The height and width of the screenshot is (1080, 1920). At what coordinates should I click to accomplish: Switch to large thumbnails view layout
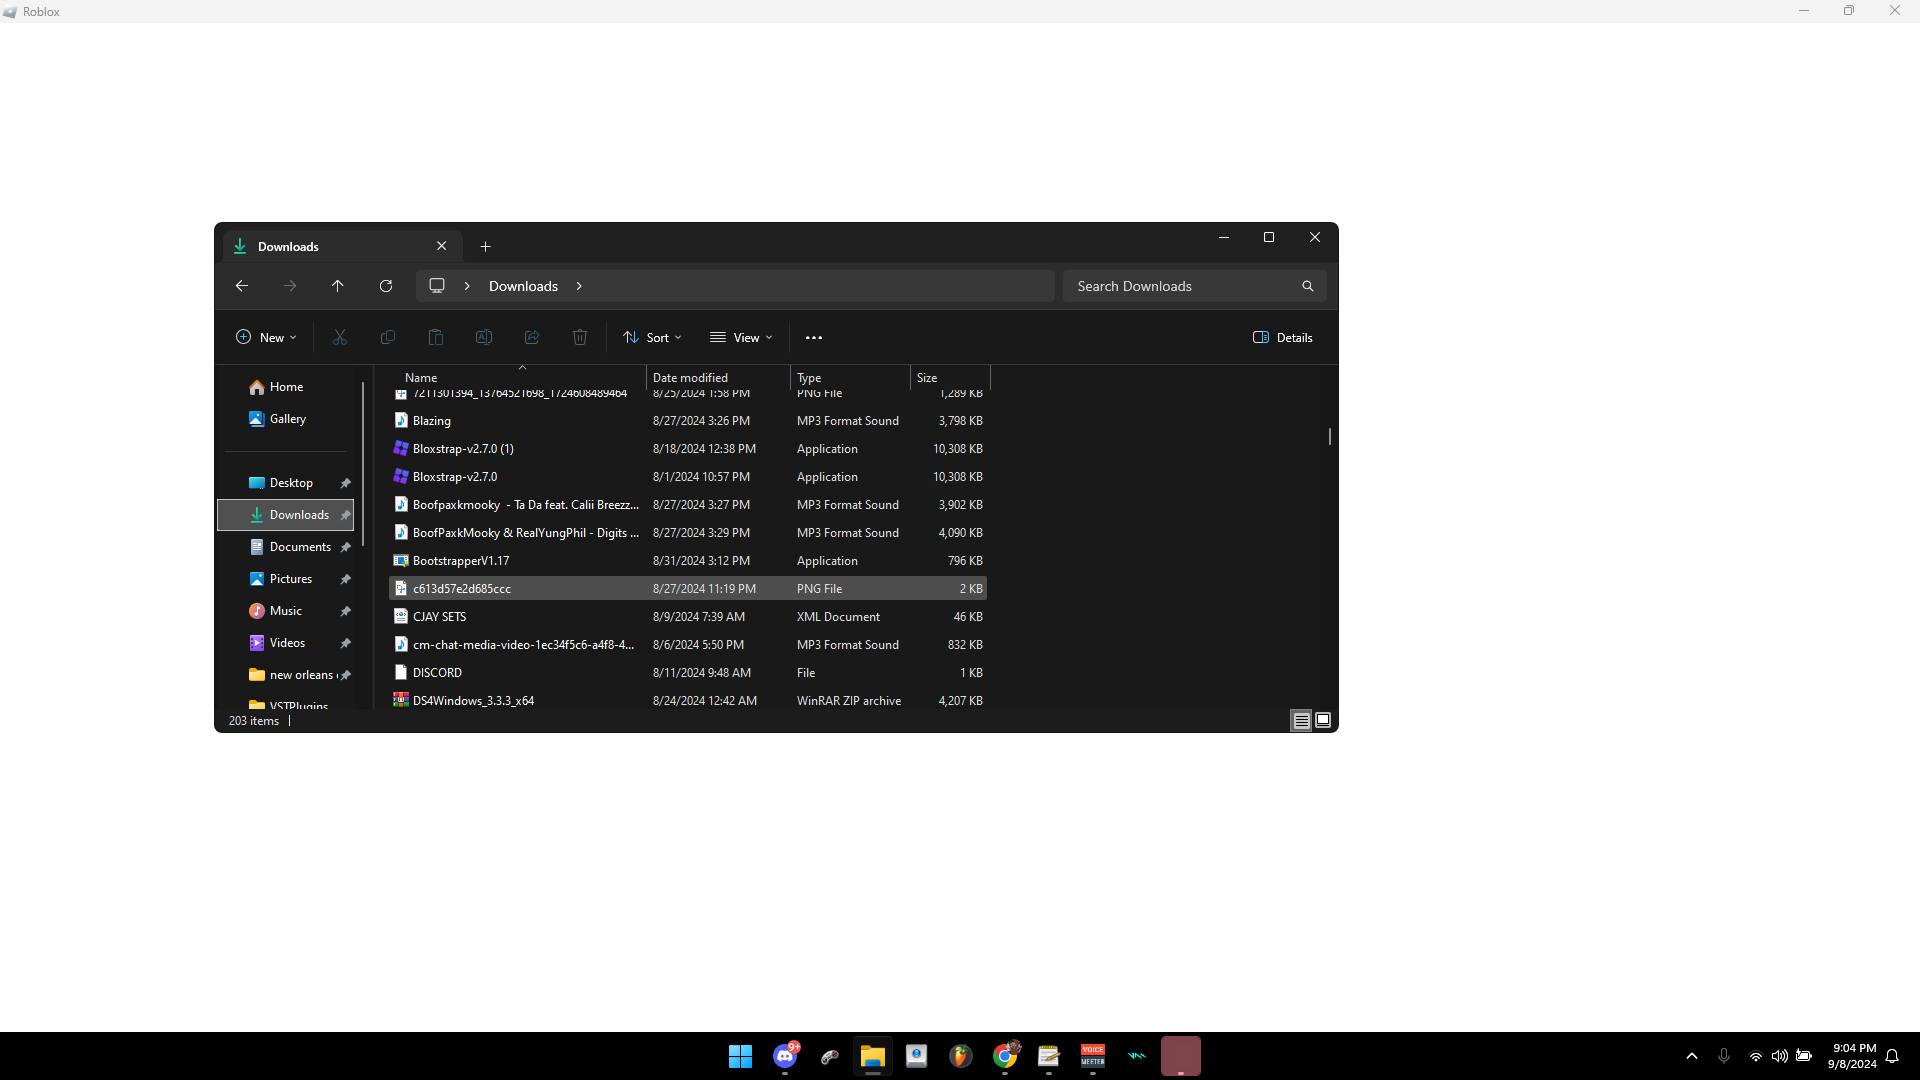point(1323,720)
